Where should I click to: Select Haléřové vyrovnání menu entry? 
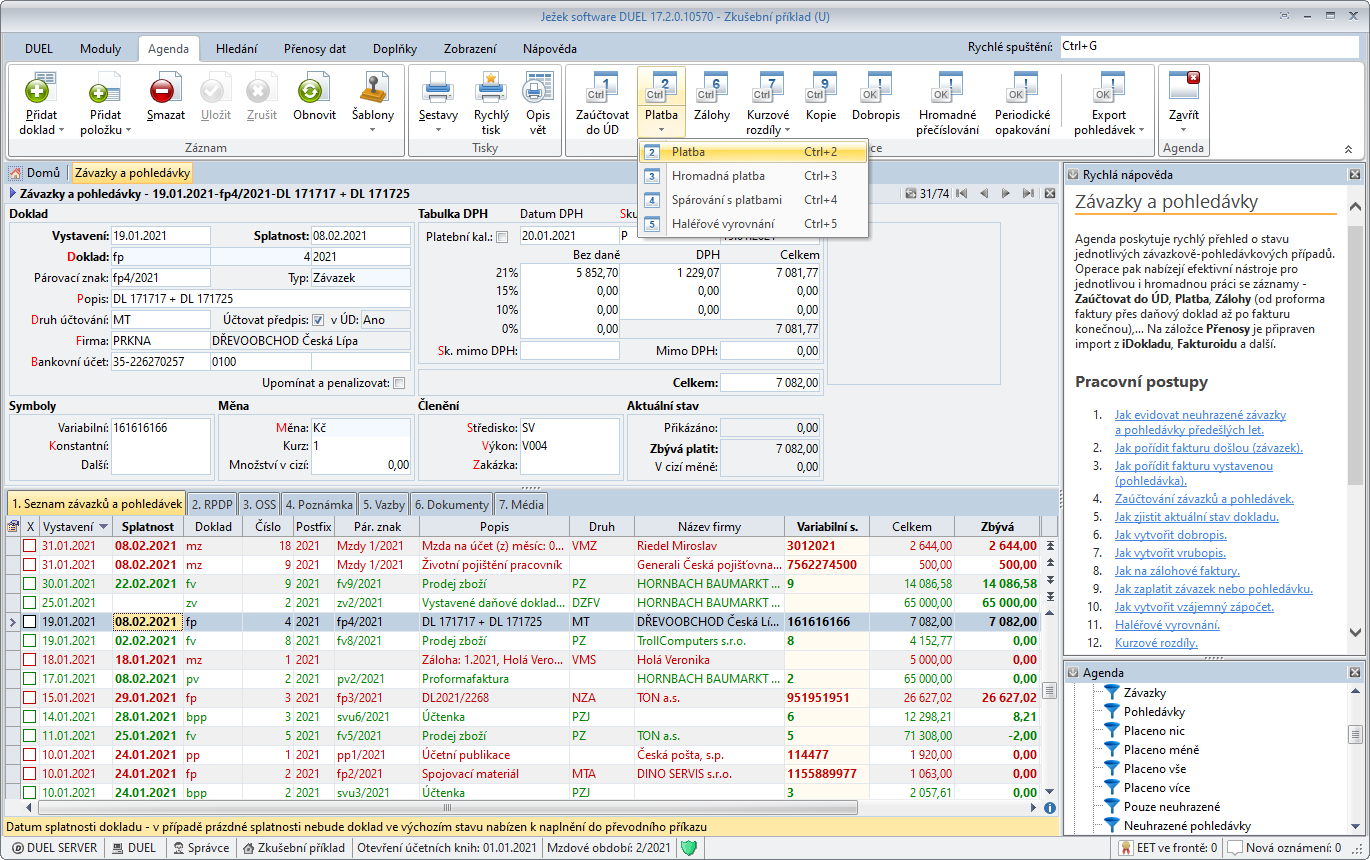754,224
